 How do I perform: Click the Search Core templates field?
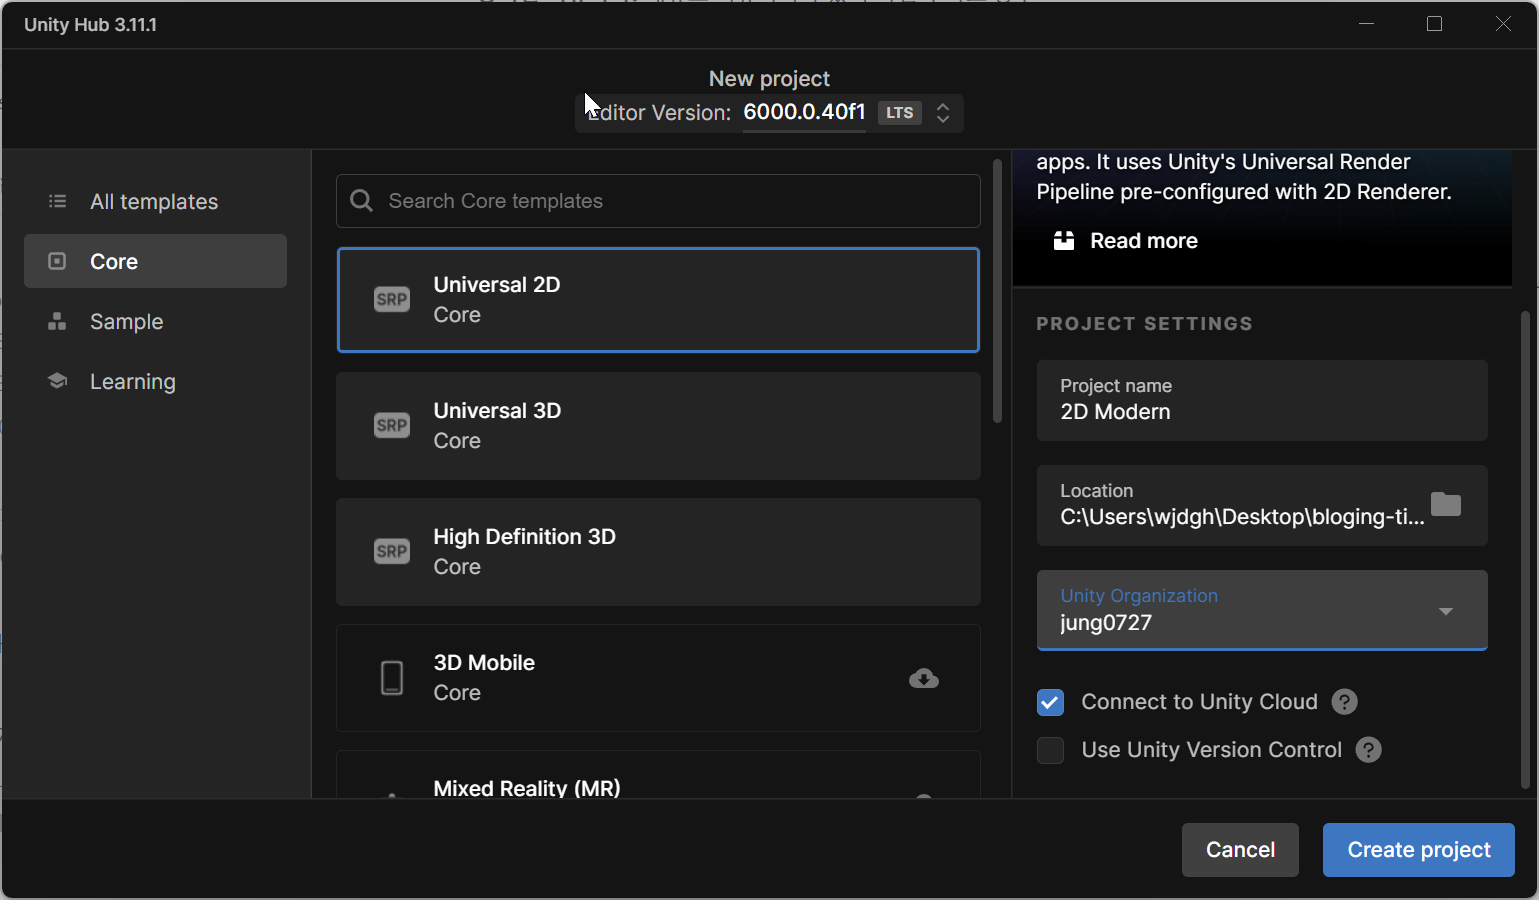pyautogui.click(x=658, y=201)
